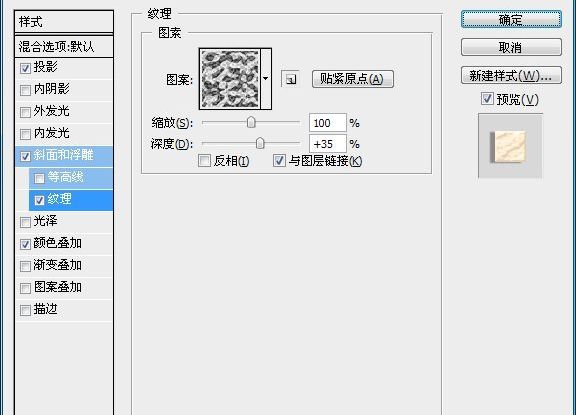576x415 pixels.
Task: Open the 光泽 settings row
Action: click(64, 222)
